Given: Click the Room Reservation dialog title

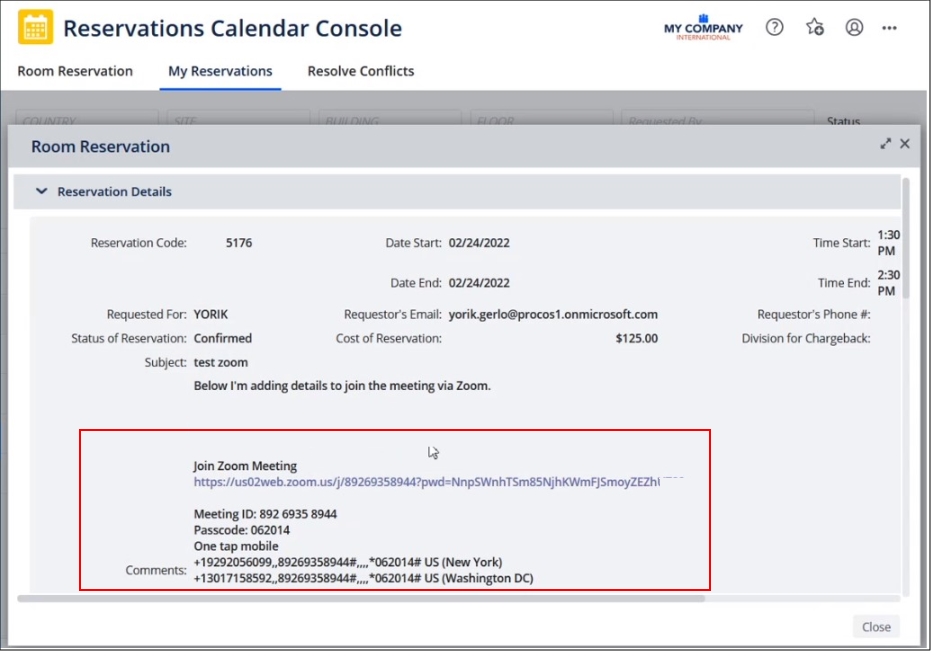Looking at the screenshot, I should pos(101,146).
